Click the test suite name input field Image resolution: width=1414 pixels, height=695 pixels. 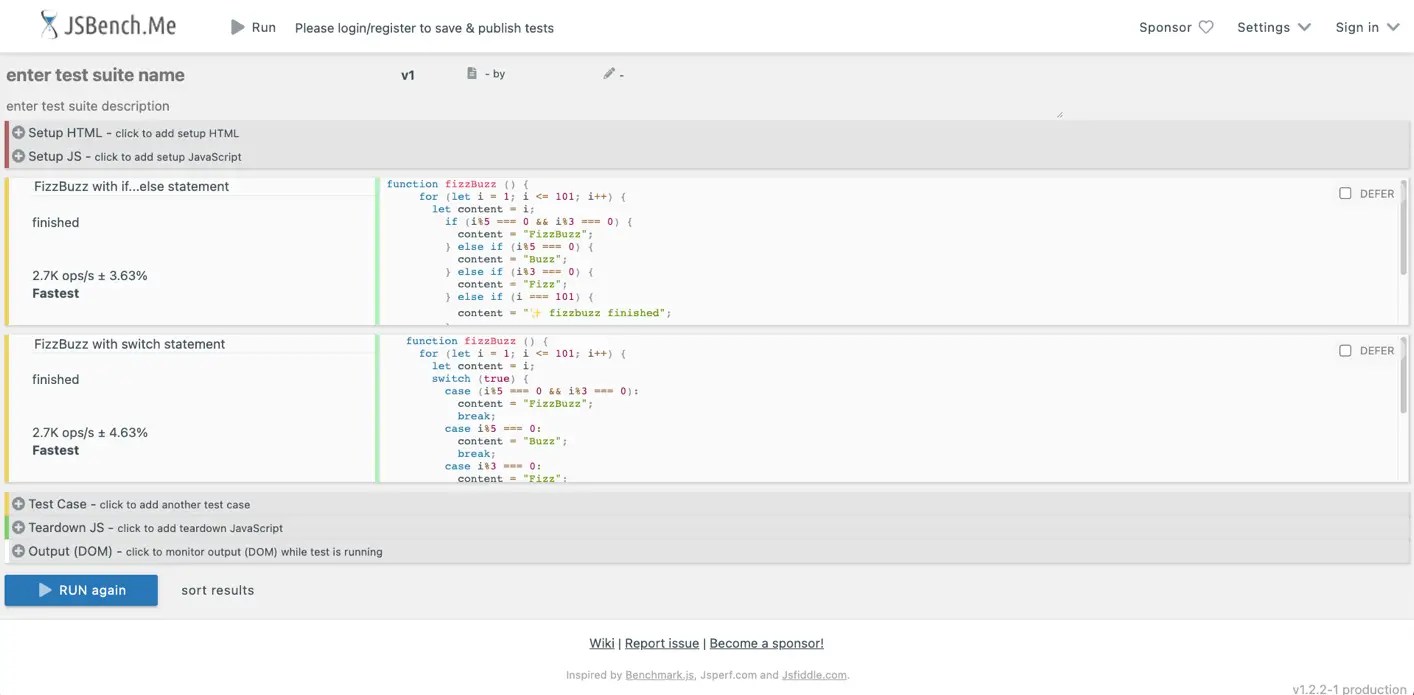pyautogui.click(x=95, y=75)
